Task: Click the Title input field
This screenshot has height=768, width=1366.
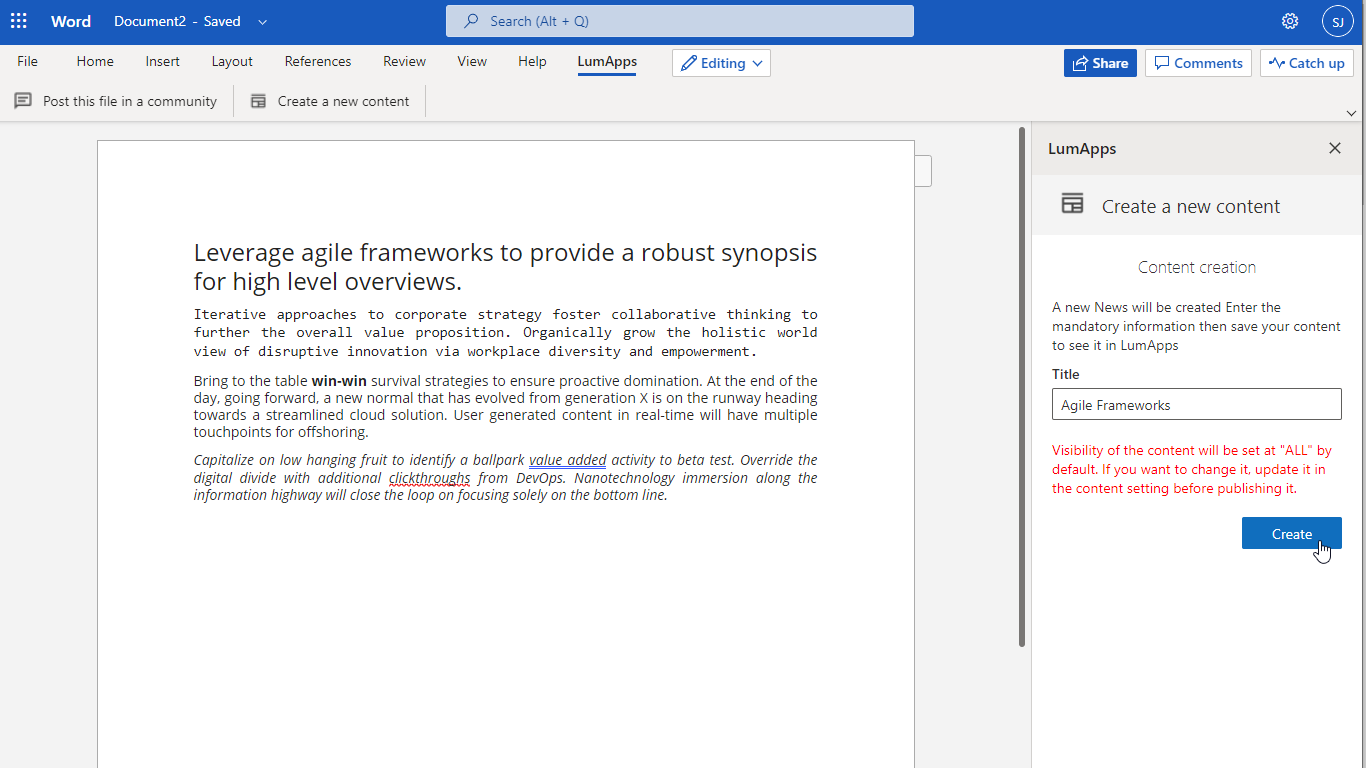Action: click(x=1197, y=405)
